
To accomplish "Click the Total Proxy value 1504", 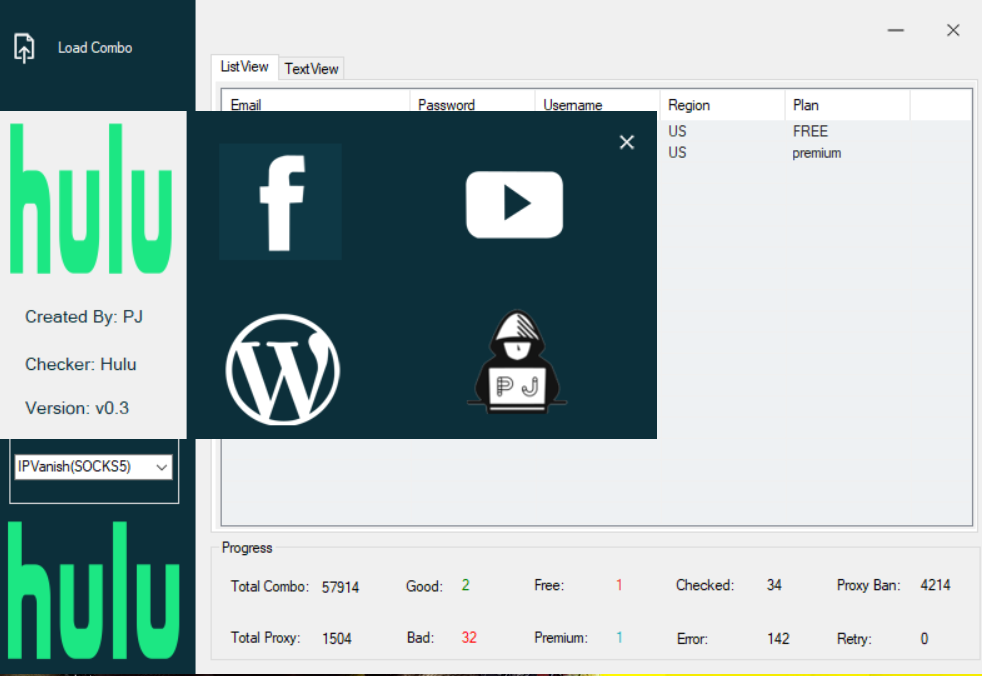I will pyautogui.click(x=336, y=638).
